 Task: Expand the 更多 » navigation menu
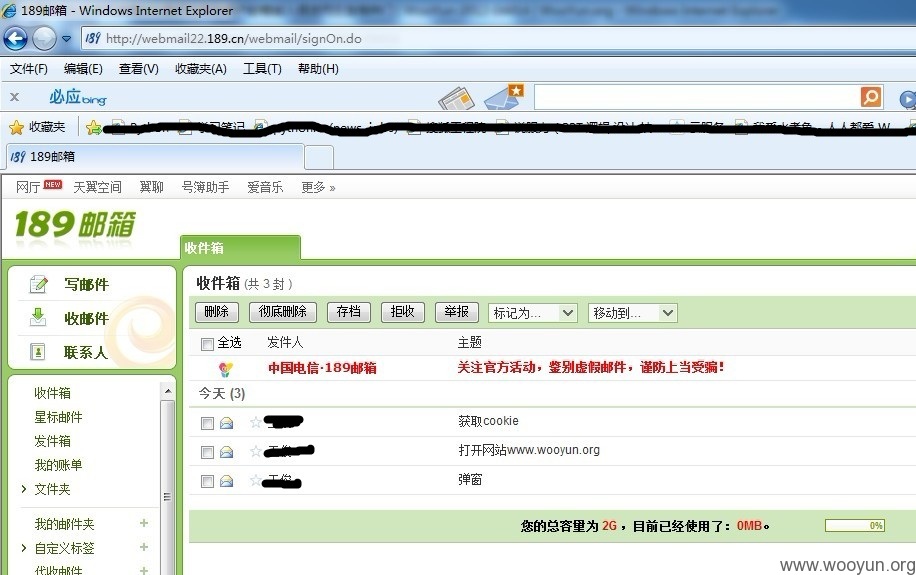point(318,187)
